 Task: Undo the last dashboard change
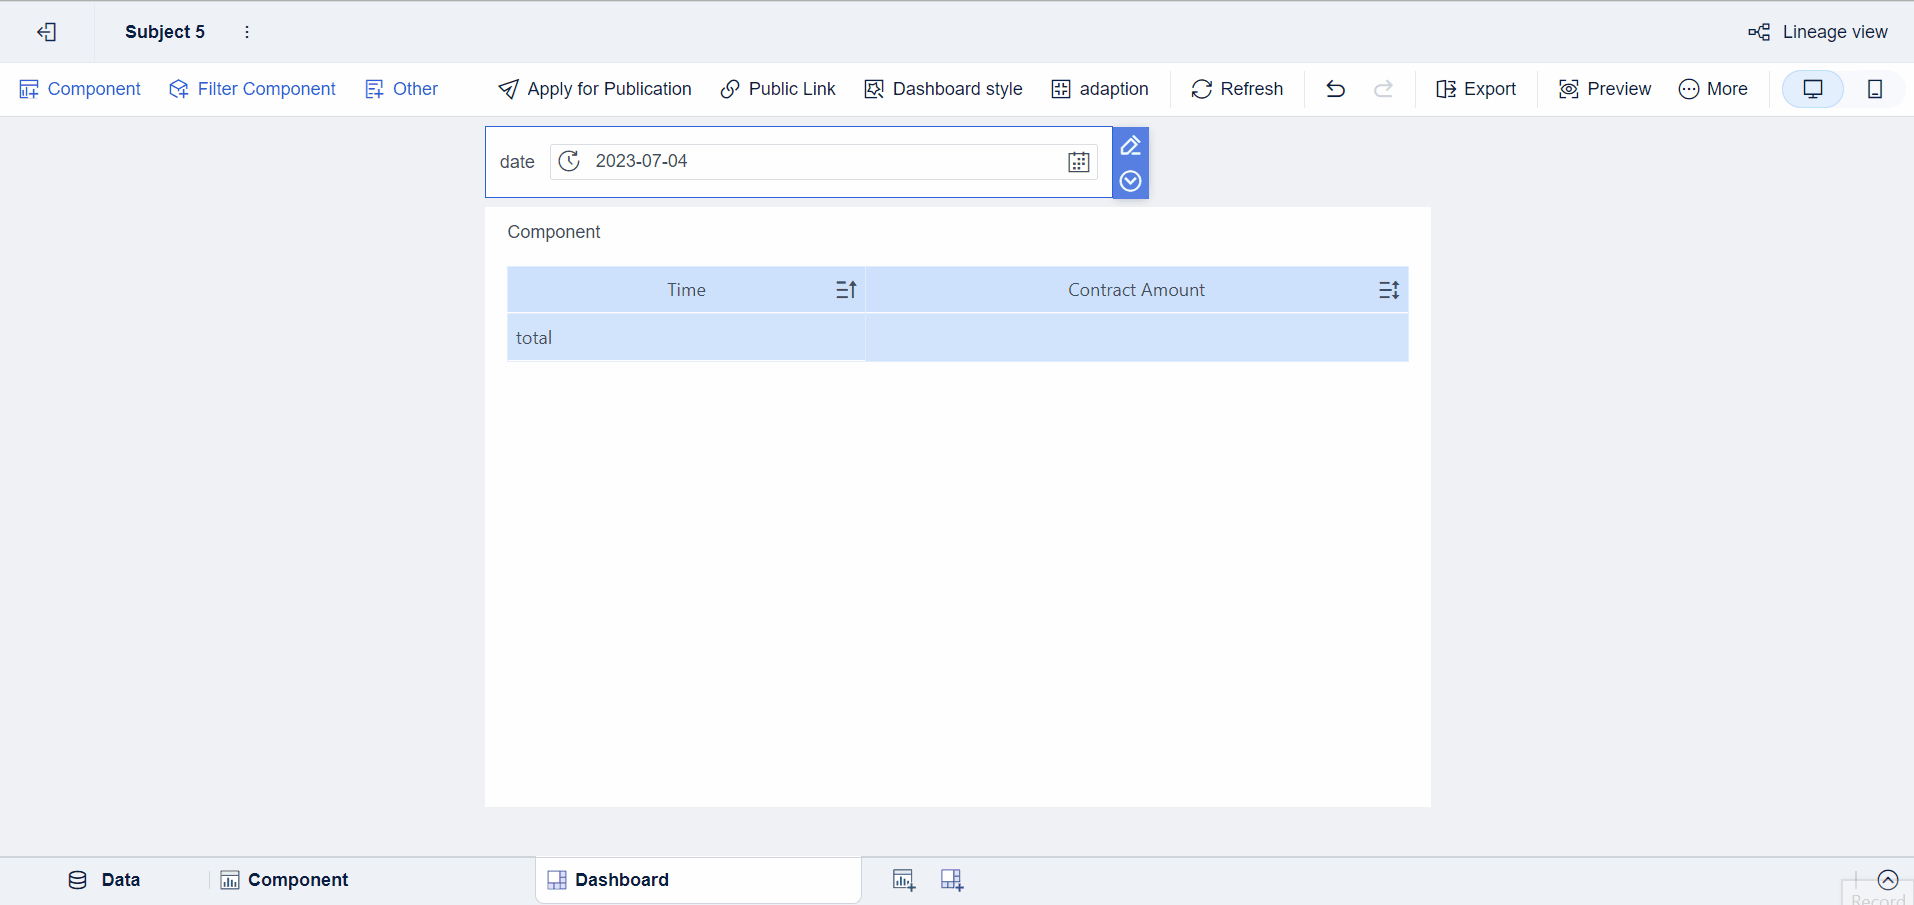click(x=1336, y=89)
